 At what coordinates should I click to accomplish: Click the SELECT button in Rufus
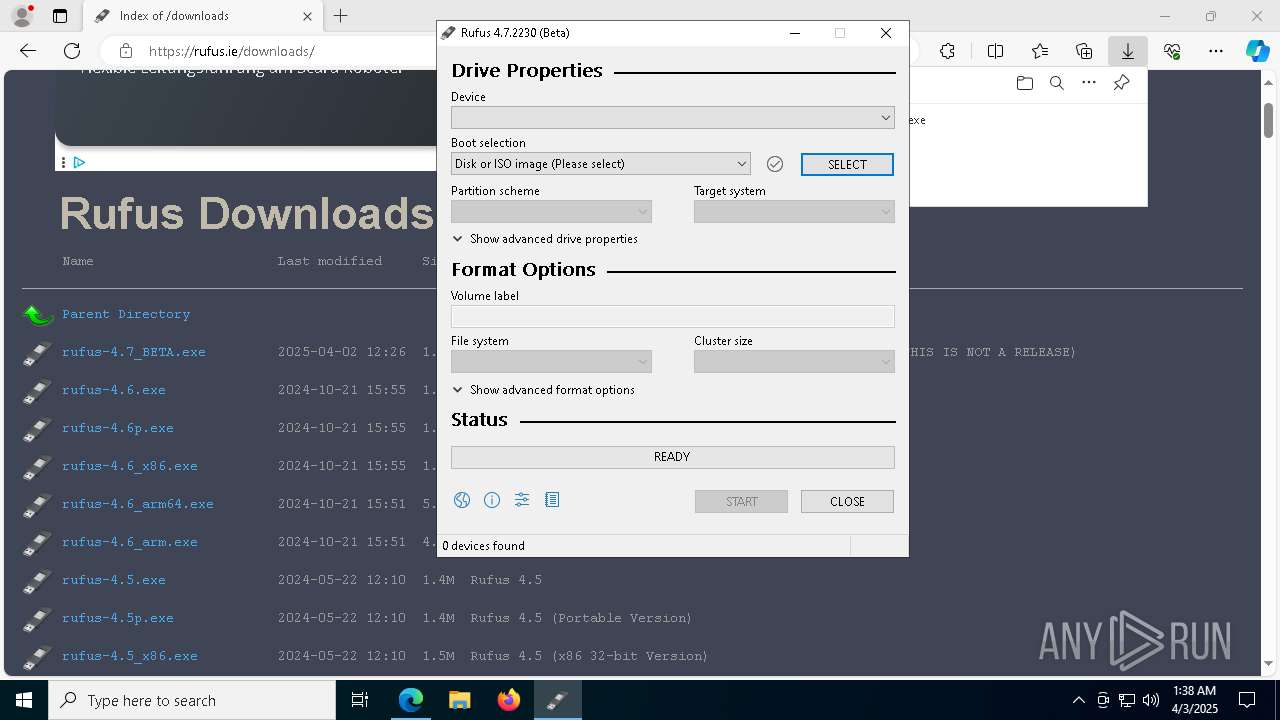pyautogui.click(x=847, y=164)
